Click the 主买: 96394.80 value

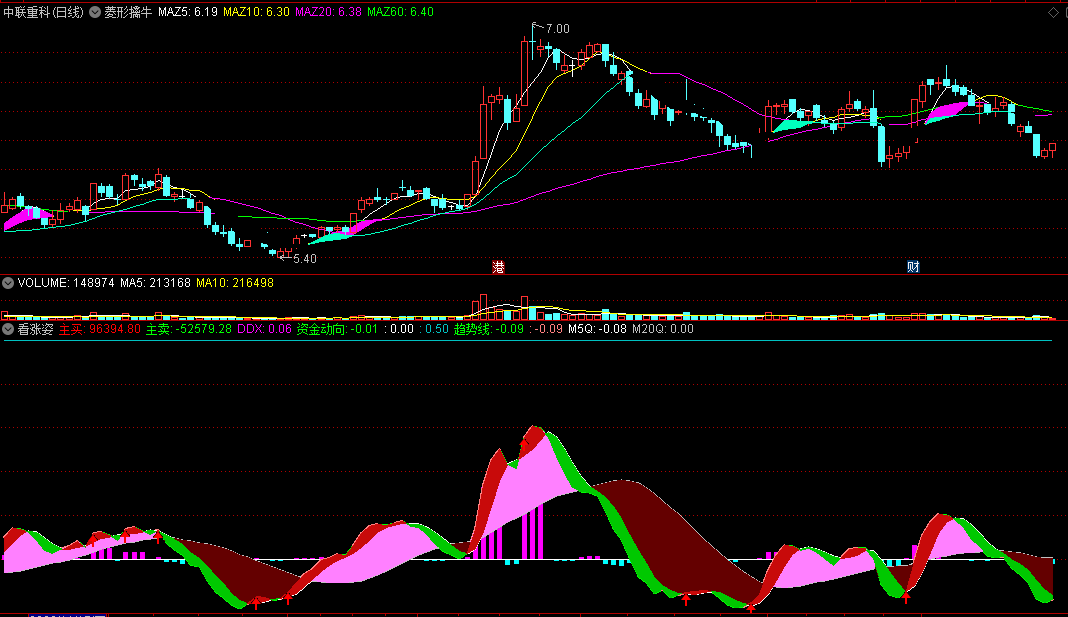point(99,329)
